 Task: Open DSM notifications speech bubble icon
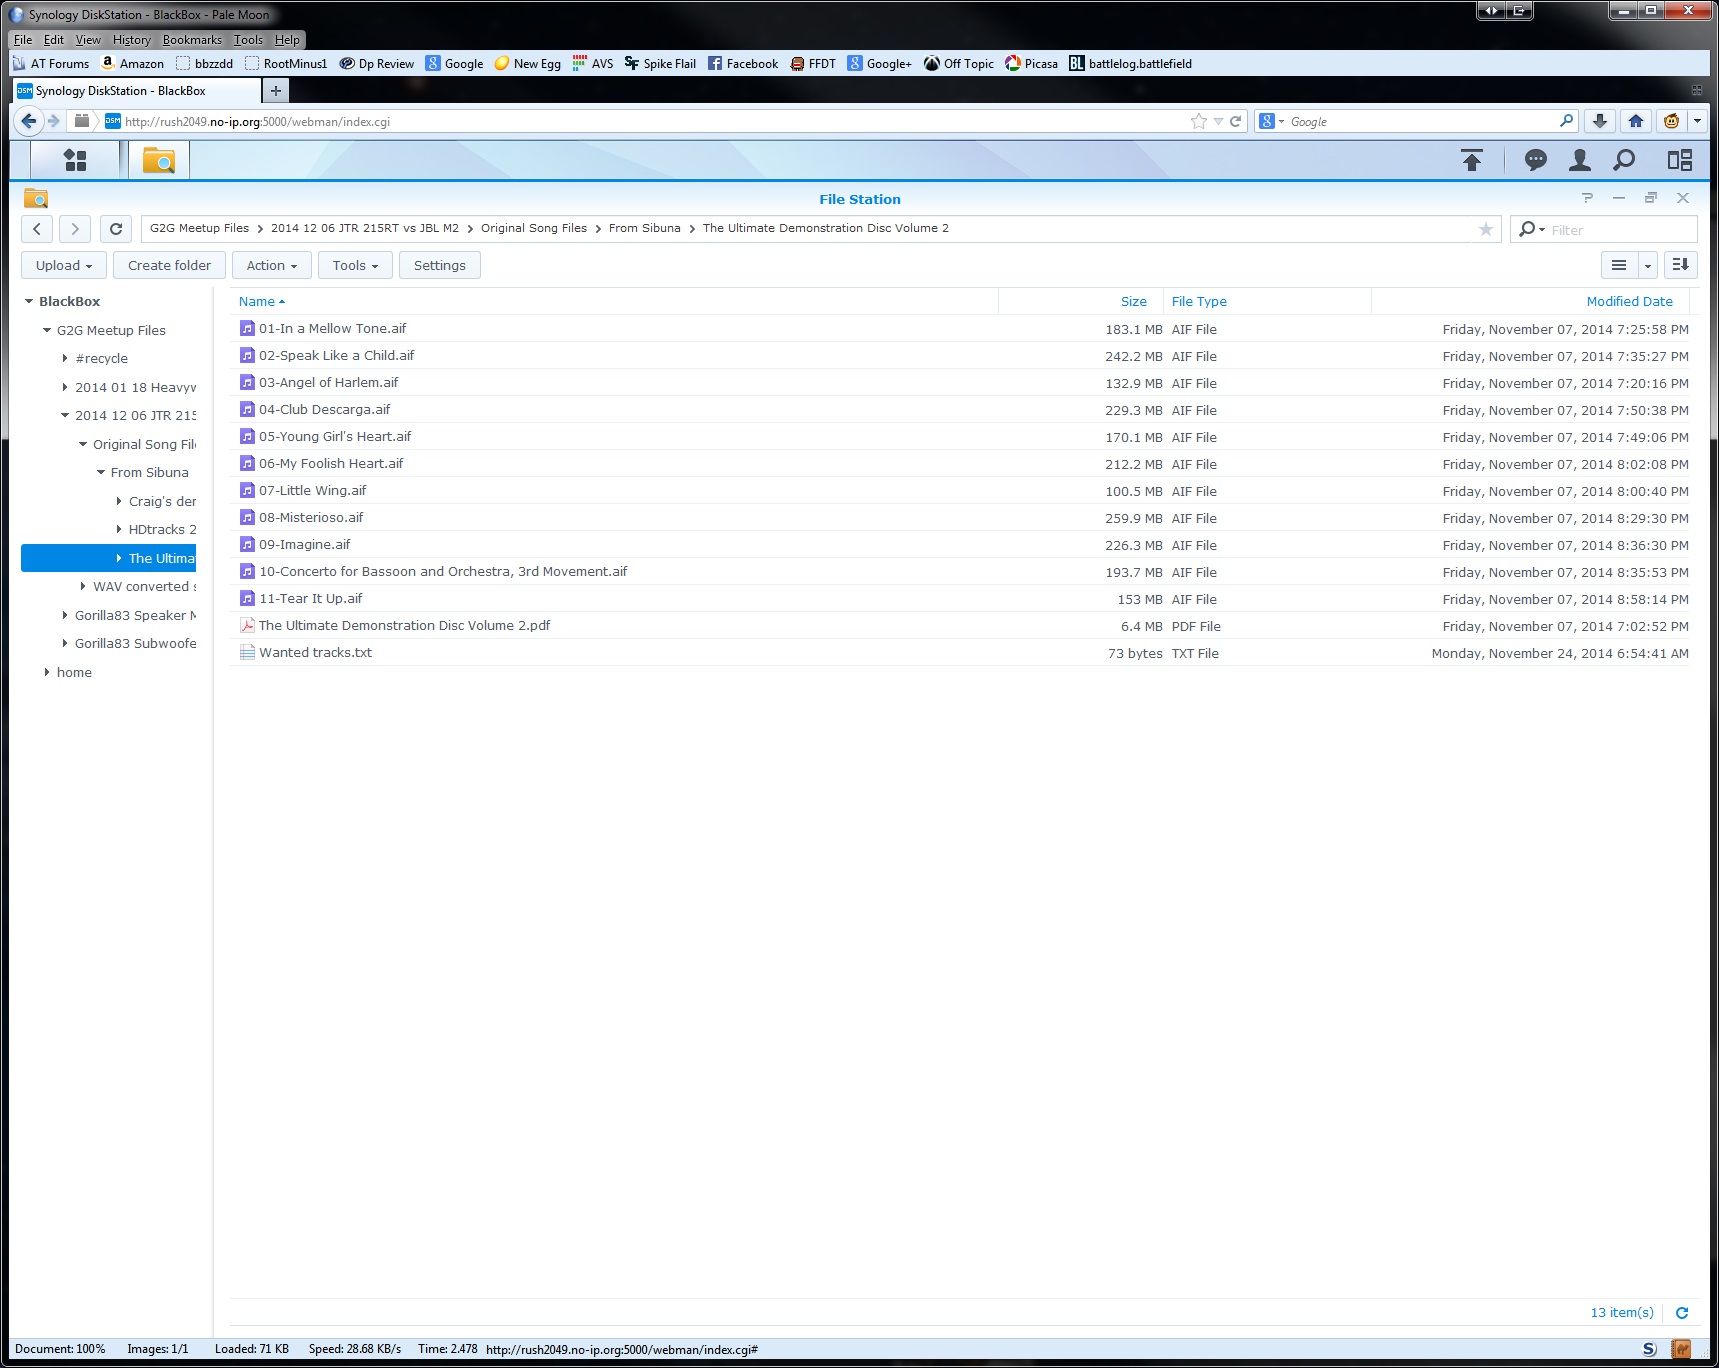[1535, 160]
